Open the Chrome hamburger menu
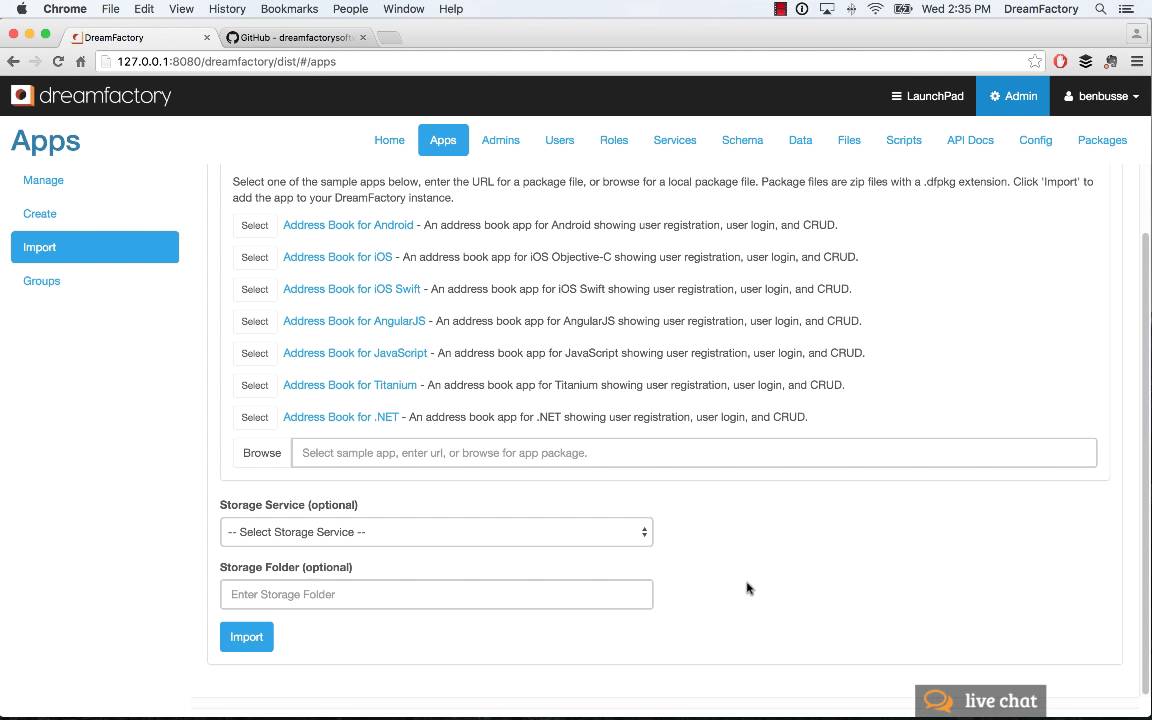 pos(1137,62)
